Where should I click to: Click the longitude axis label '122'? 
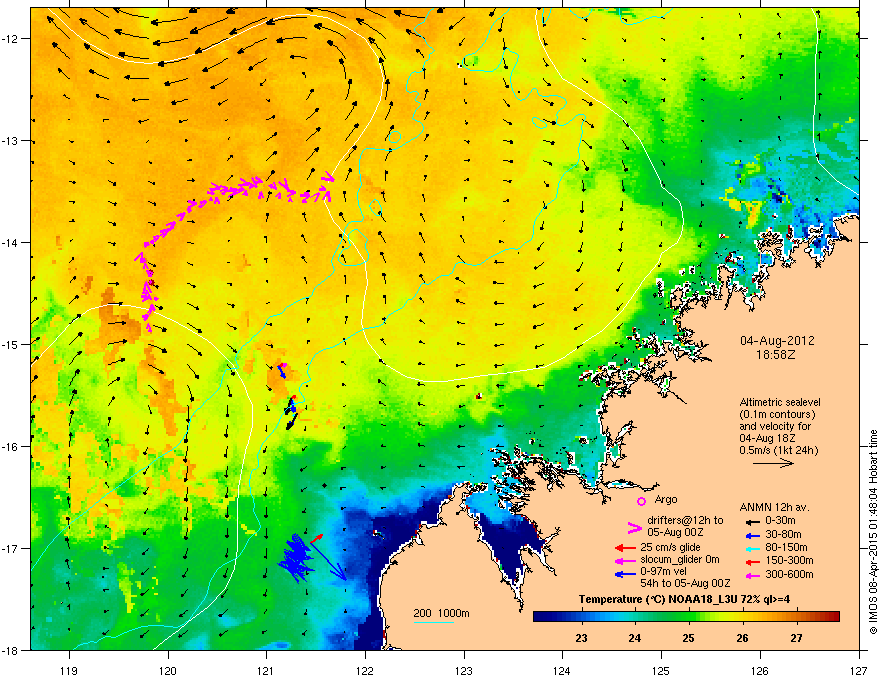click(x=365, y=670)
